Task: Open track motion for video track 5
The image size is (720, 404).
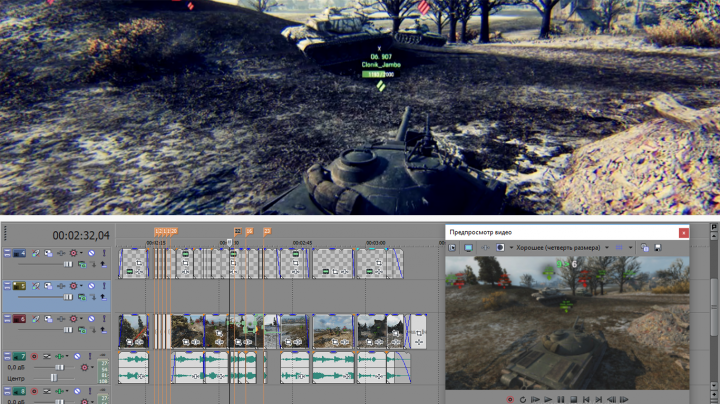Action: tap(48, 286)
